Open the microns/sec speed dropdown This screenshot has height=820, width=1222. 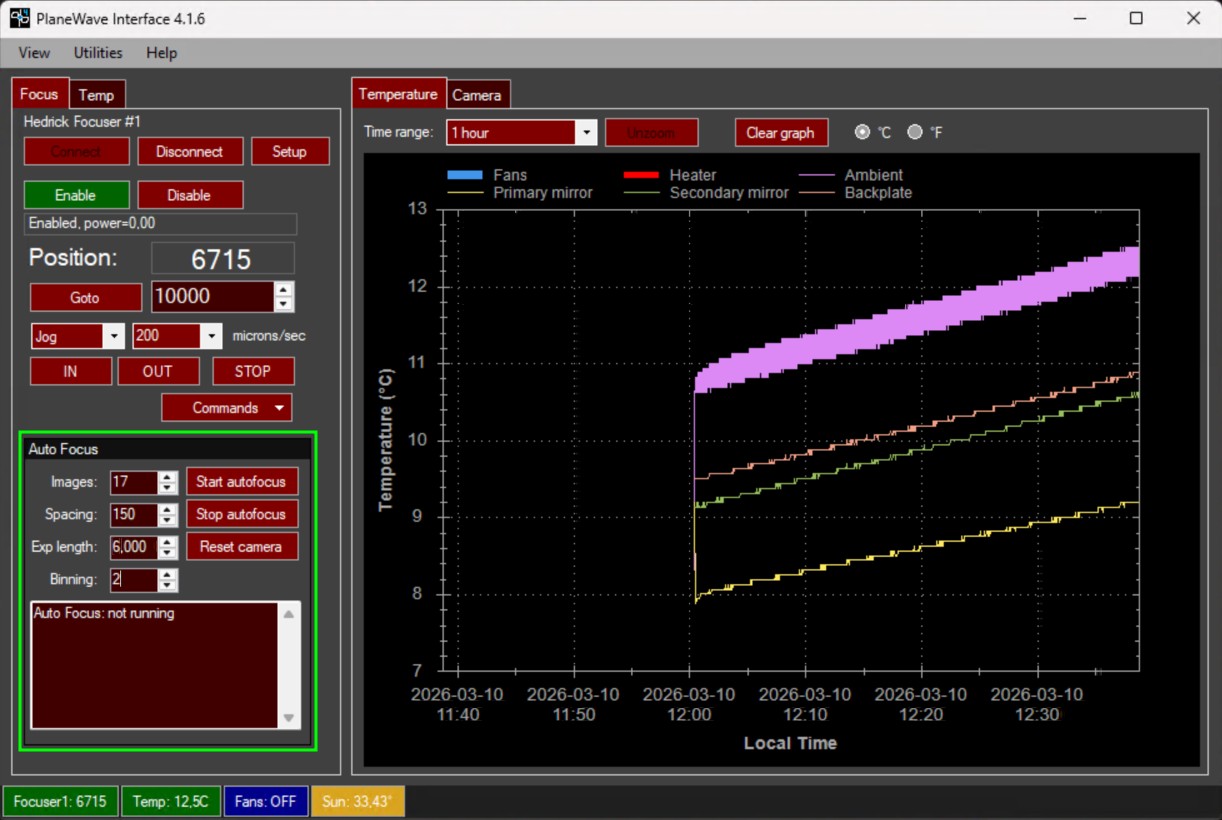(211, 336)
